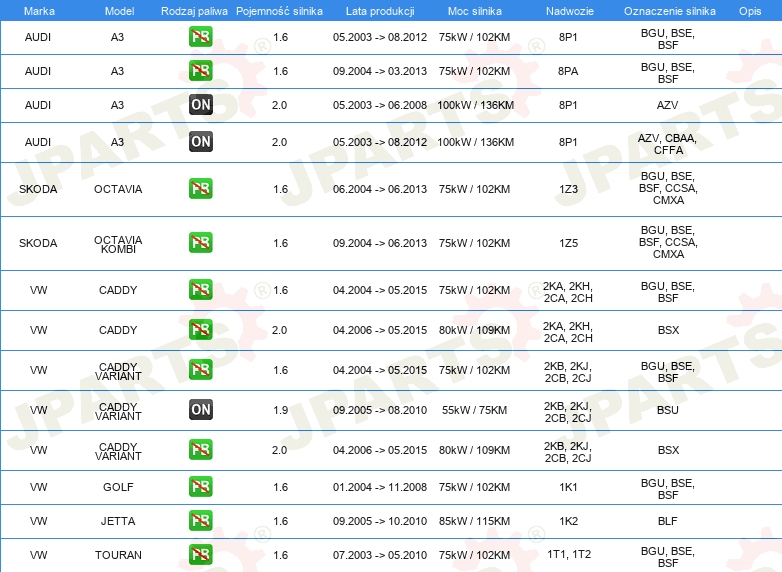Click production dates 06.2004 -> 06.2013
Image resolution: width=782 pixels, height=572 pixels.
click(380, 189)
